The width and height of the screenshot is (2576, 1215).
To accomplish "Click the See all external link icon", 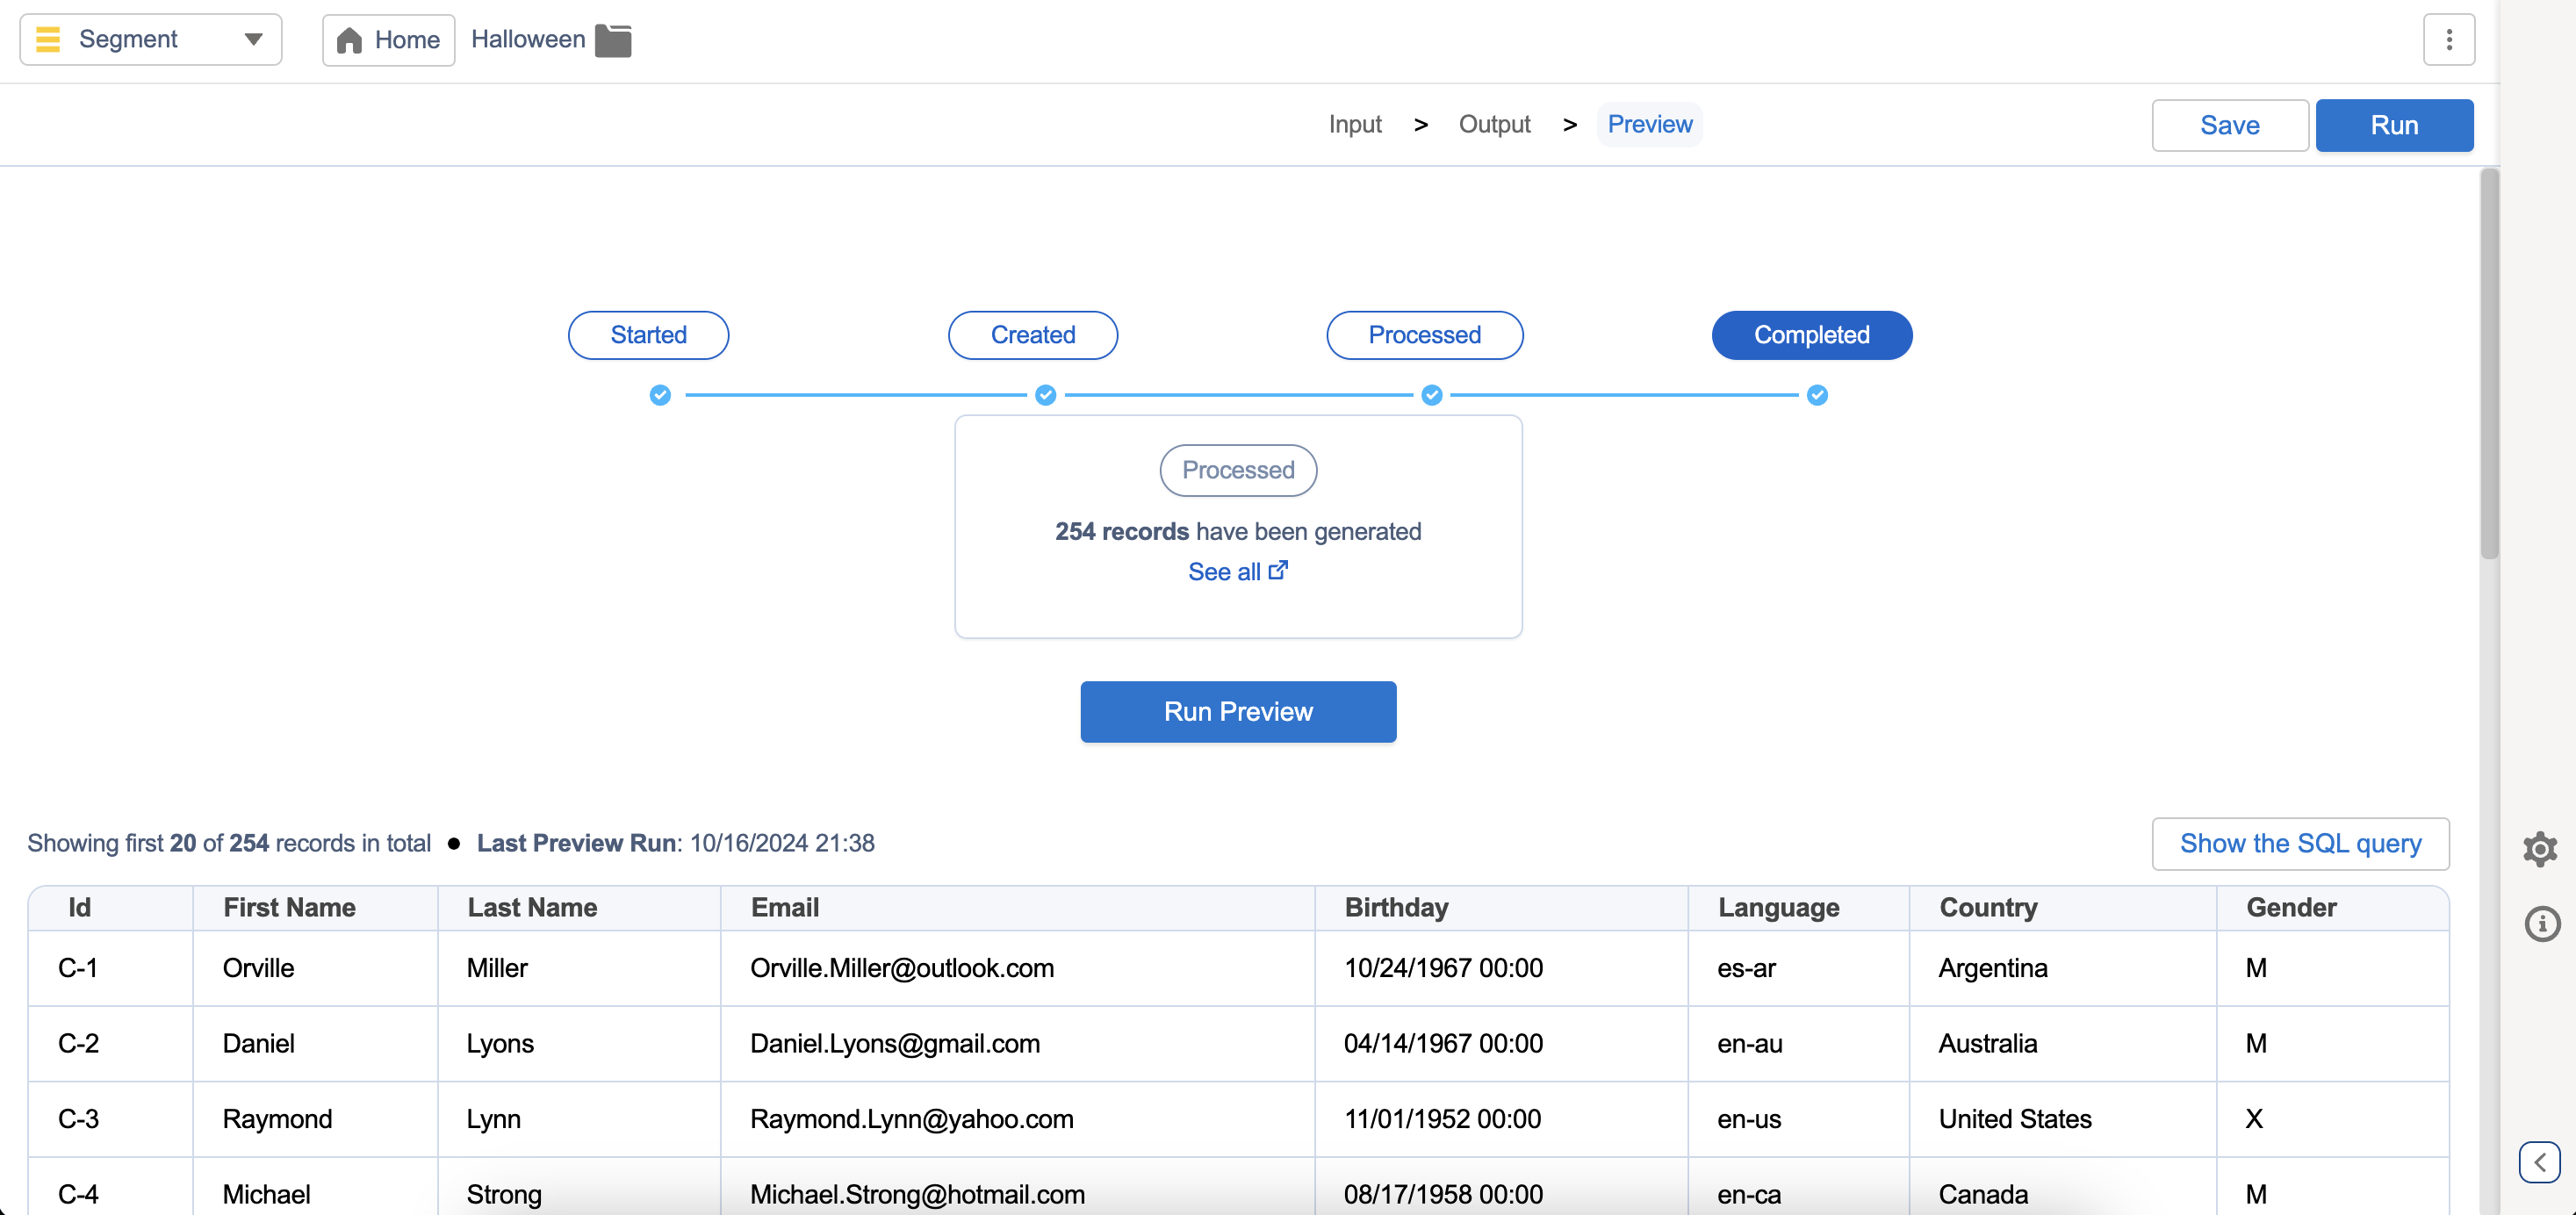I will click(x=1278, y=570).
